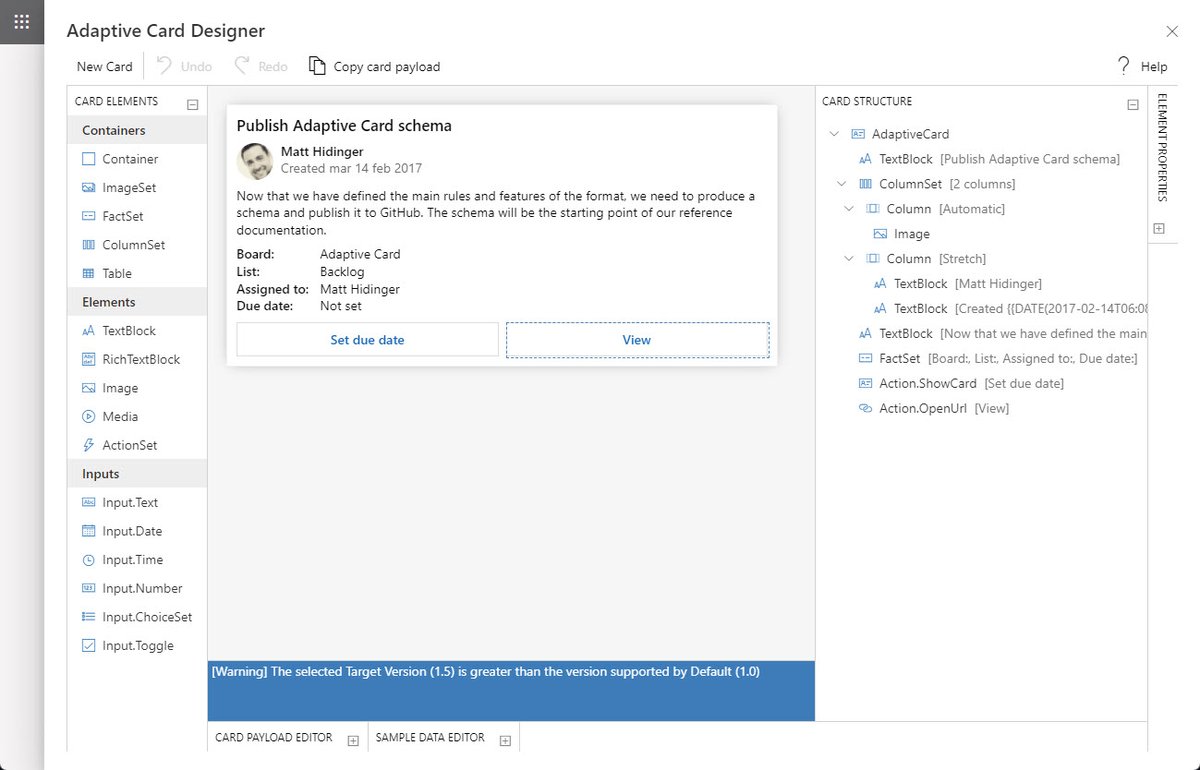Viewport: 1200px width, 770px height.
Task: Select the Image element icon
Action: (88, 388)
